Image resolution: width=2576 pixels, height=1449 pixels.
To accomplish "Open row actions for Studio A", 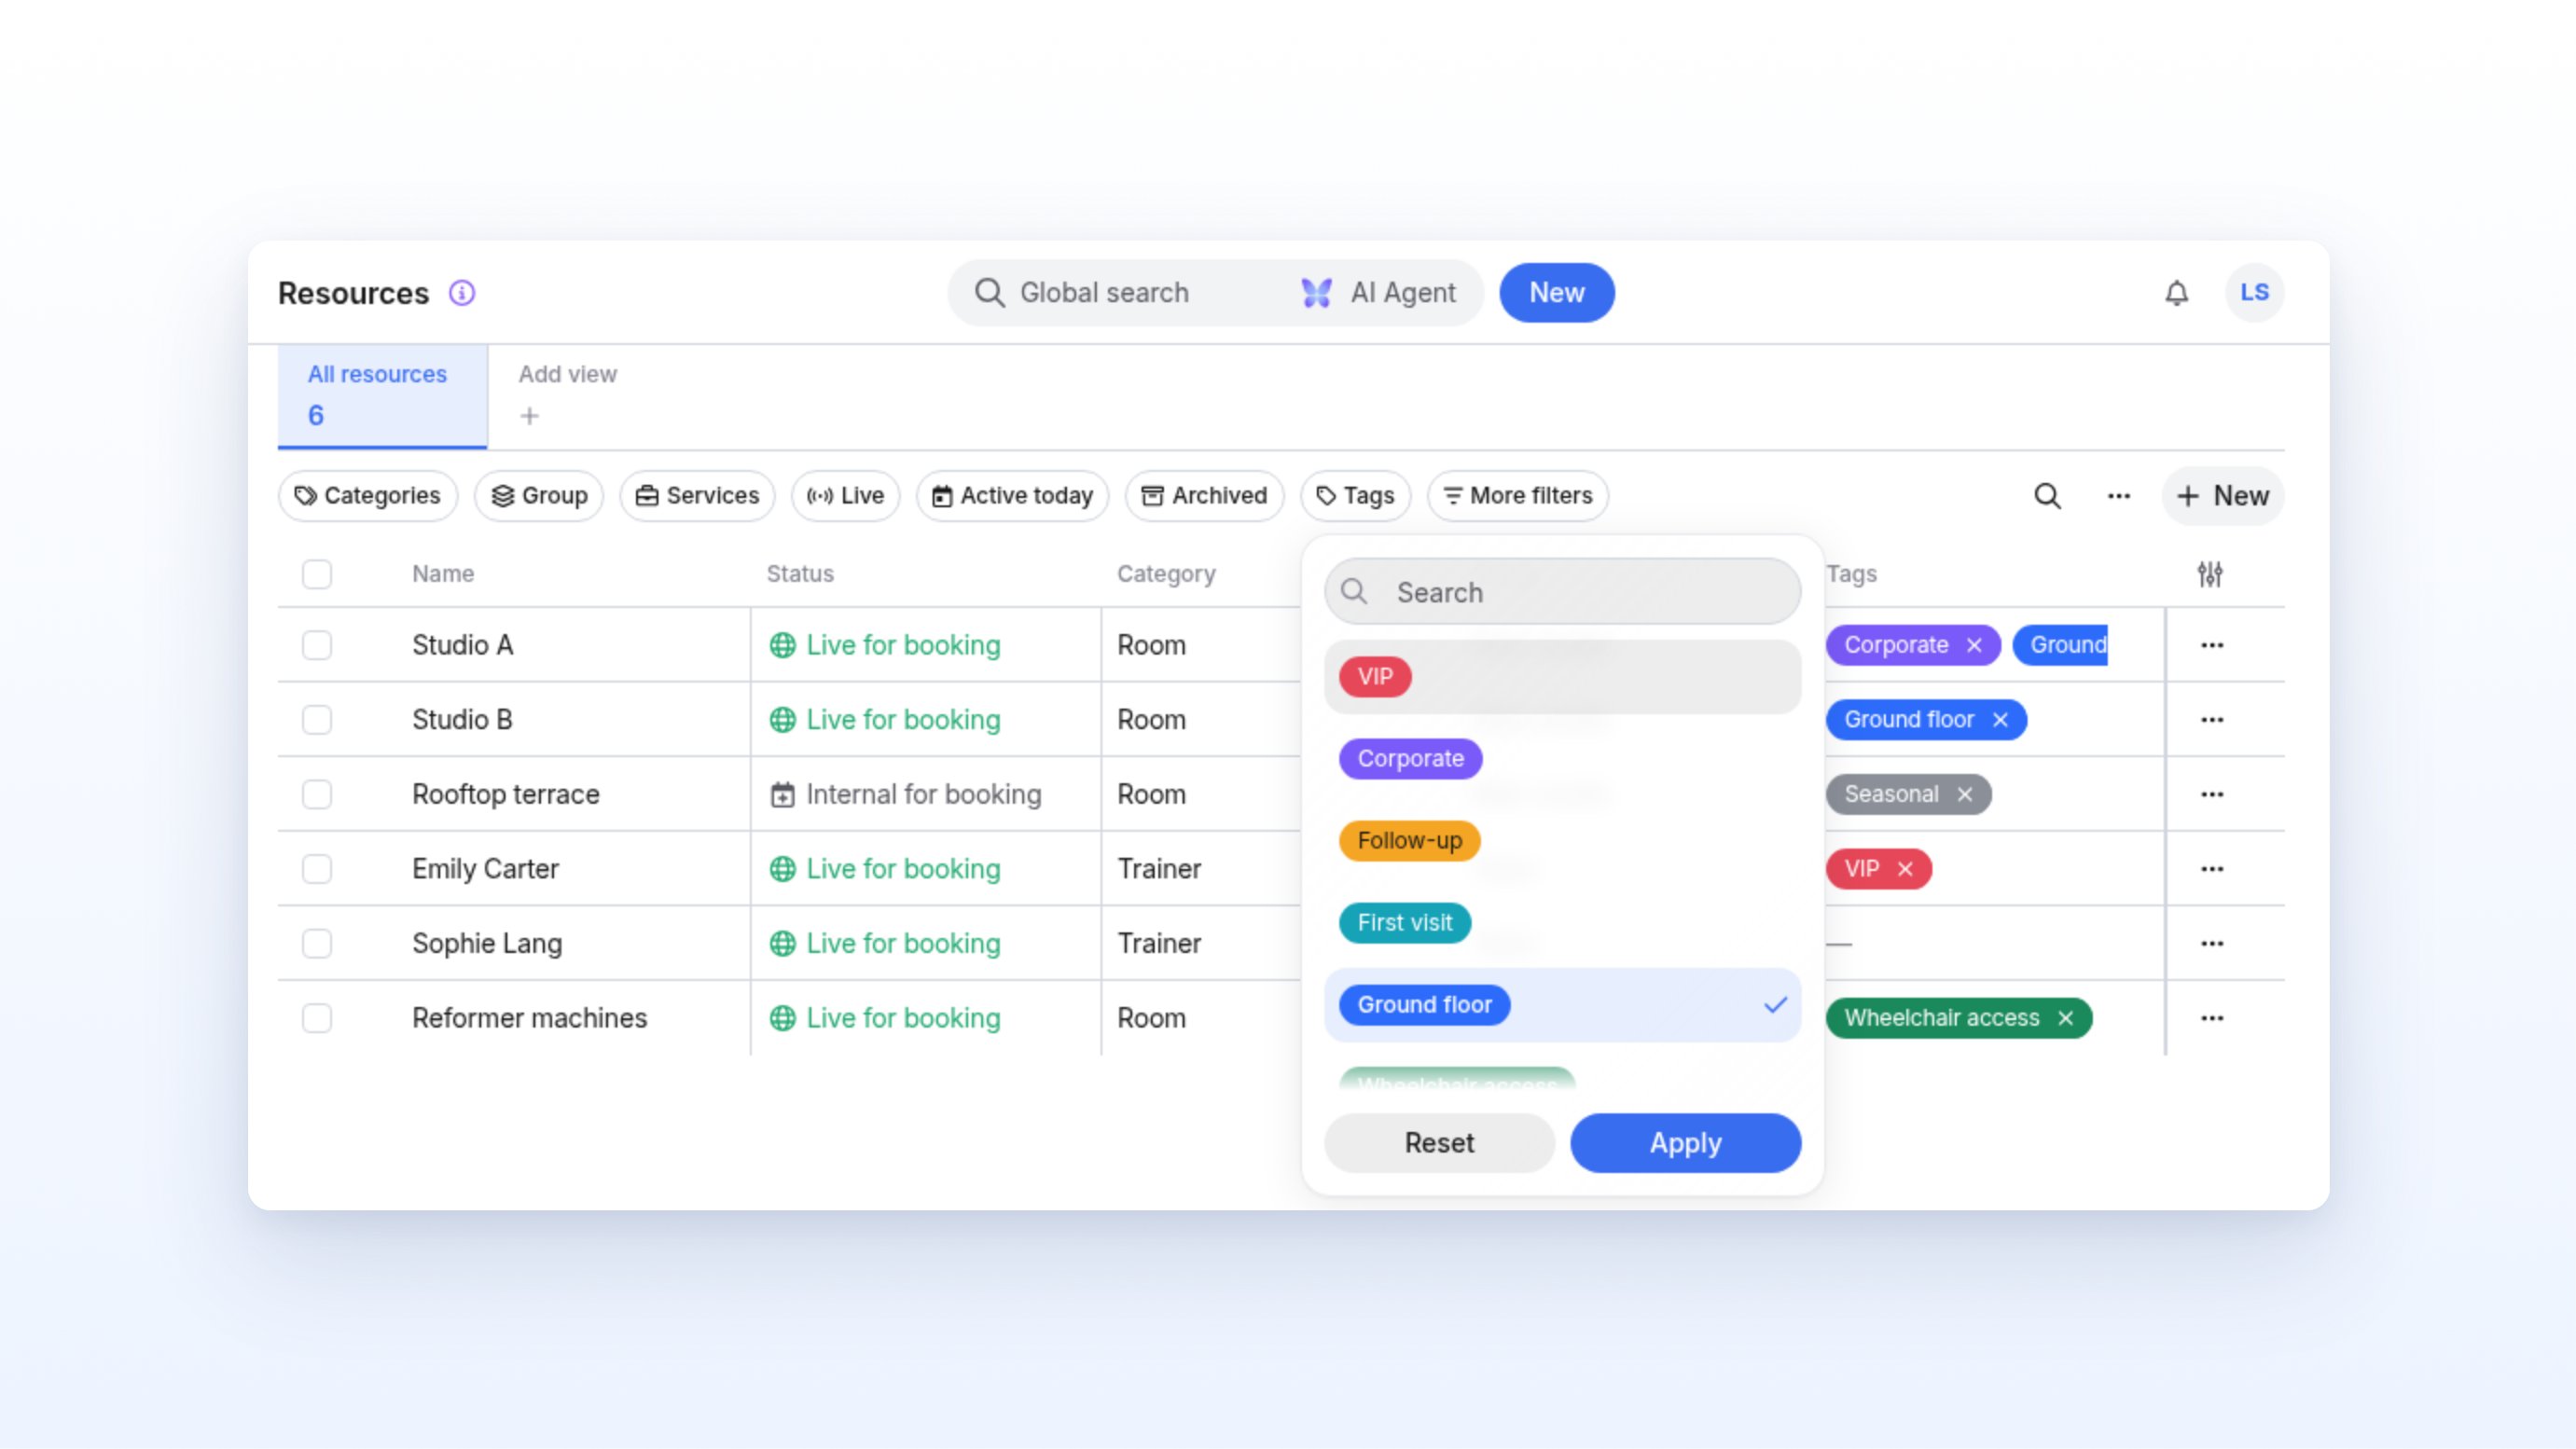I will point(2212,645).
